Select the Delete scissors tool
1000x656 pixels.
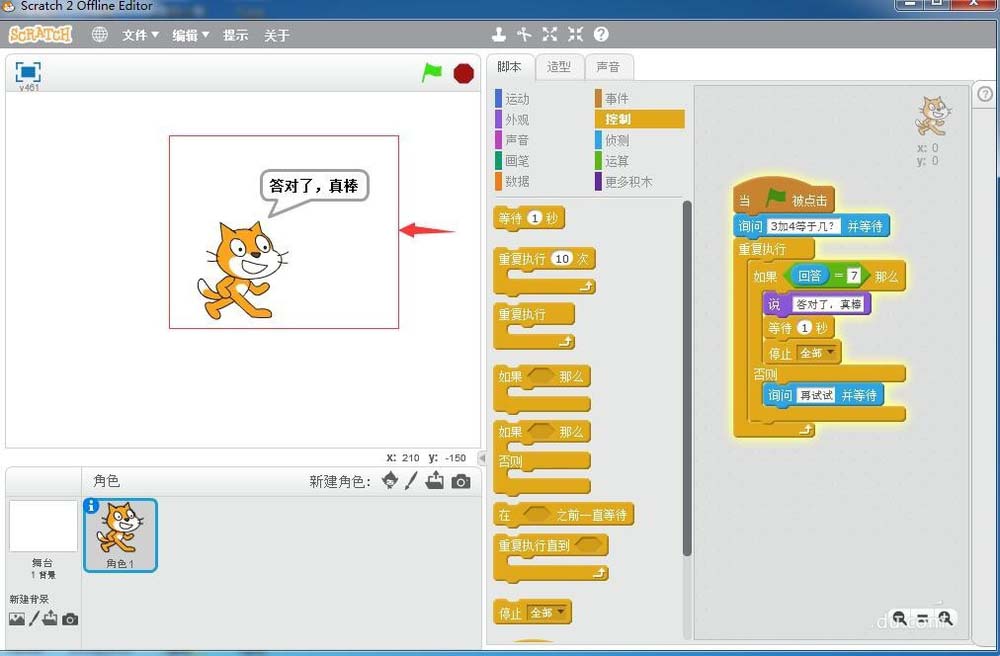click(524, 34)
